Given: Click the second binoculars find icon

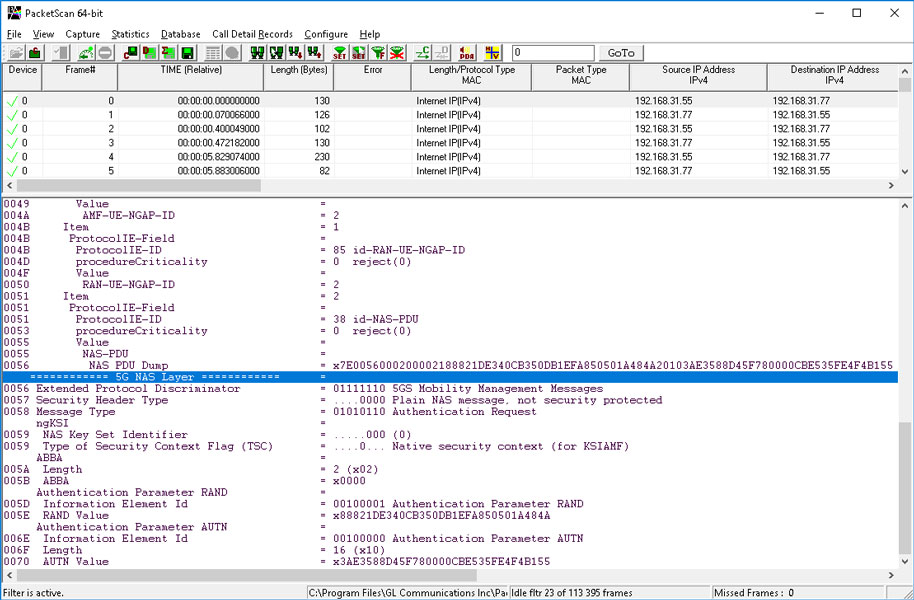Looking at the screenshot, I should (x=277, y=53).
